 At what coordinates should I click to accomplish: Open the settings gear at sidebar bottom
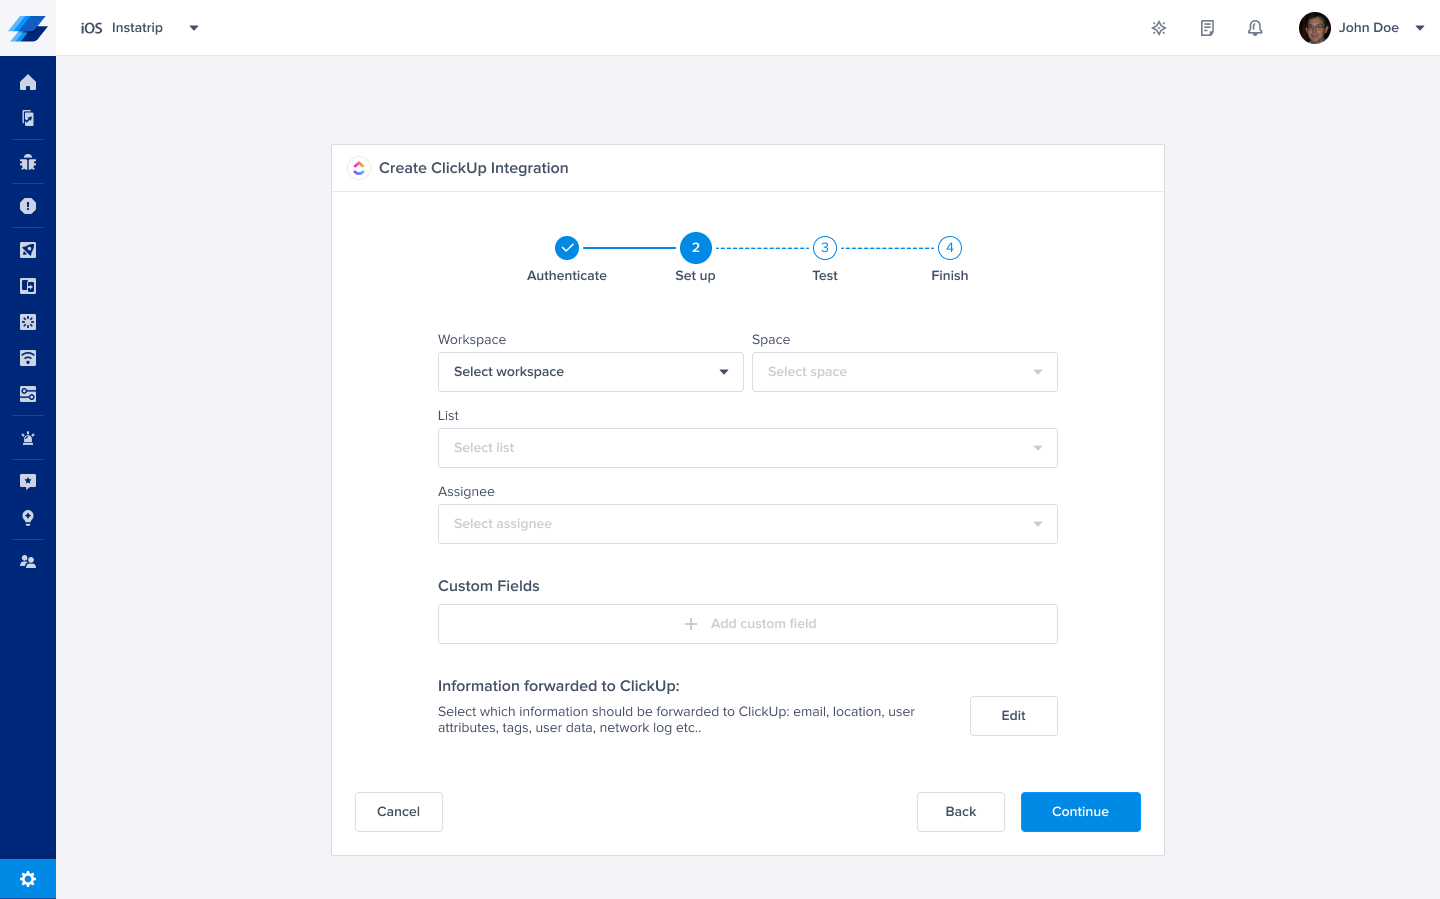(x=28, y=879)
